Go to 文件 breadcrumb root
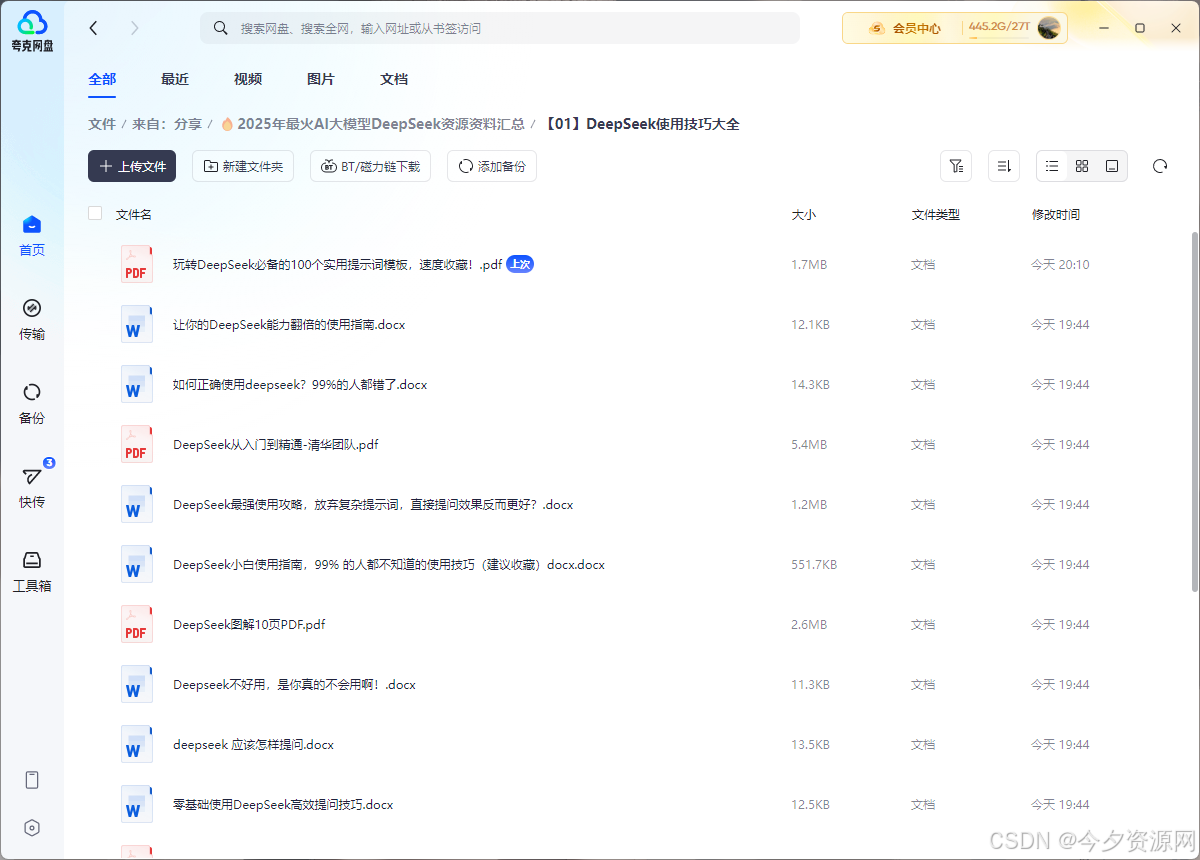 pyautogui.click(x=102, y=124)
